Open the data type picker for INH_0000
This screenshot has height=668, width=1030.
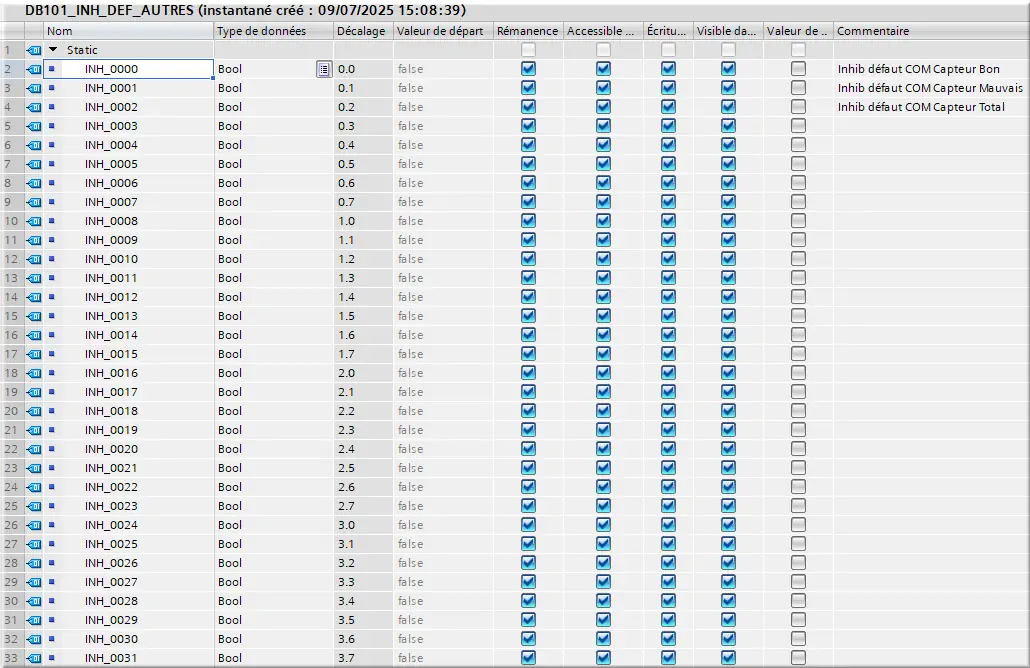click(324, 69)
